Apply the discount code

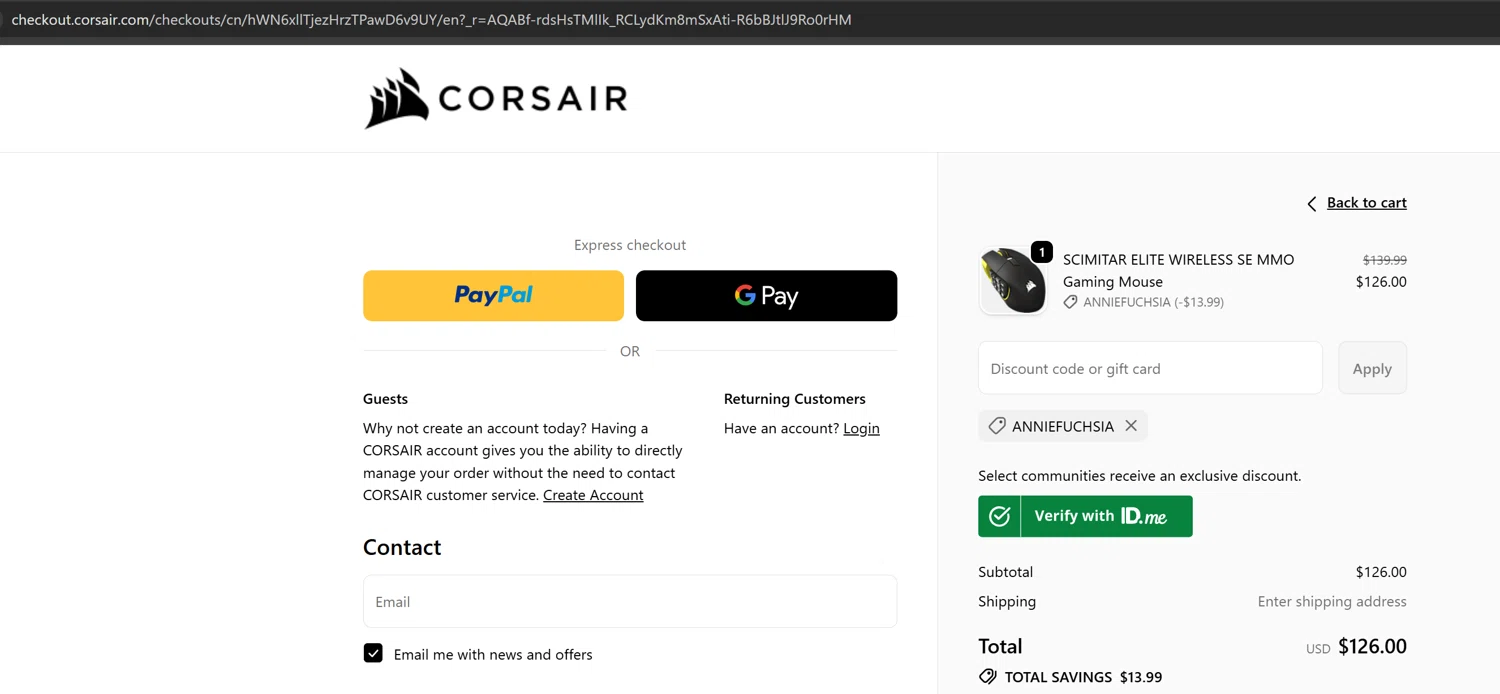pyautogui.click(x=1372, y=368)
